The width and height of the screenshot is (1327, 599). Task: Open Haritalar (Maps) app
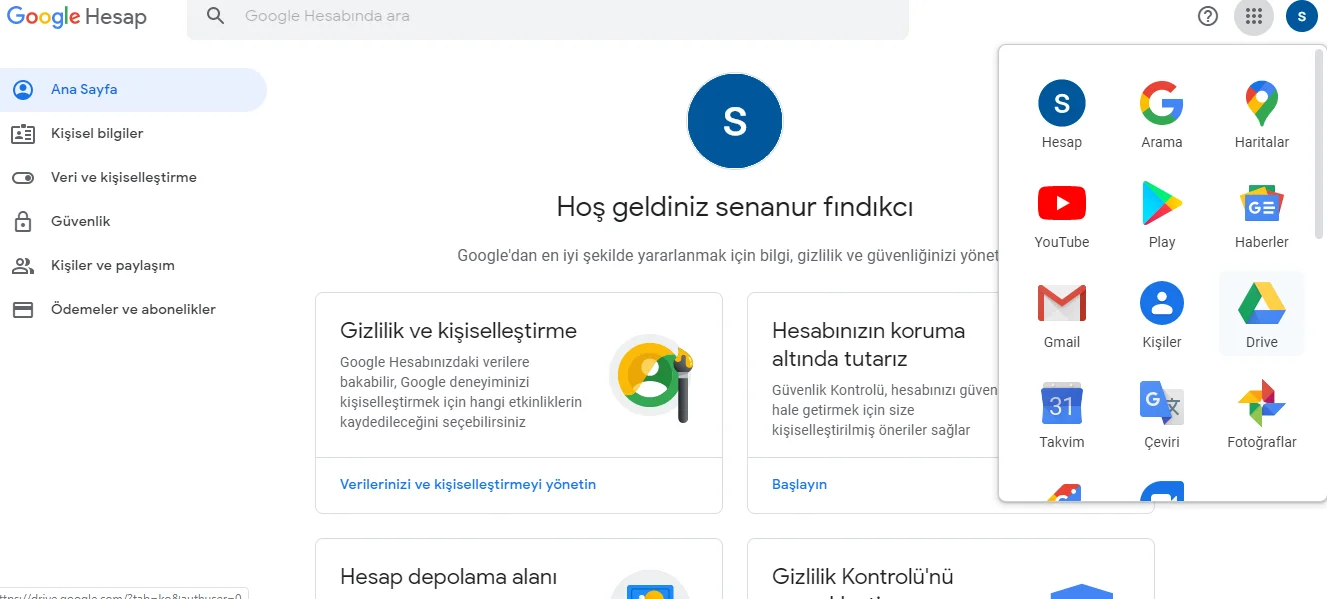click(1261, 114)
